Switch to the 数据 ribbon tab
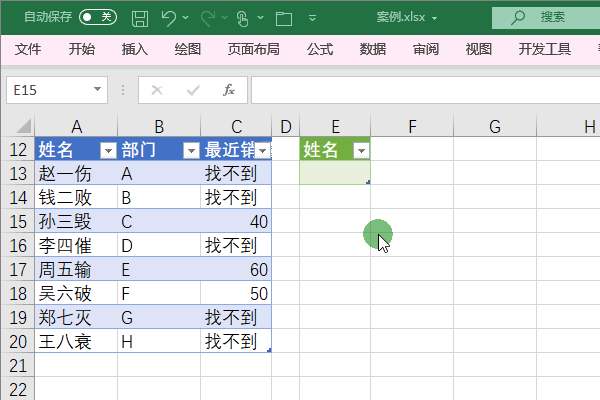 point(373,49)
